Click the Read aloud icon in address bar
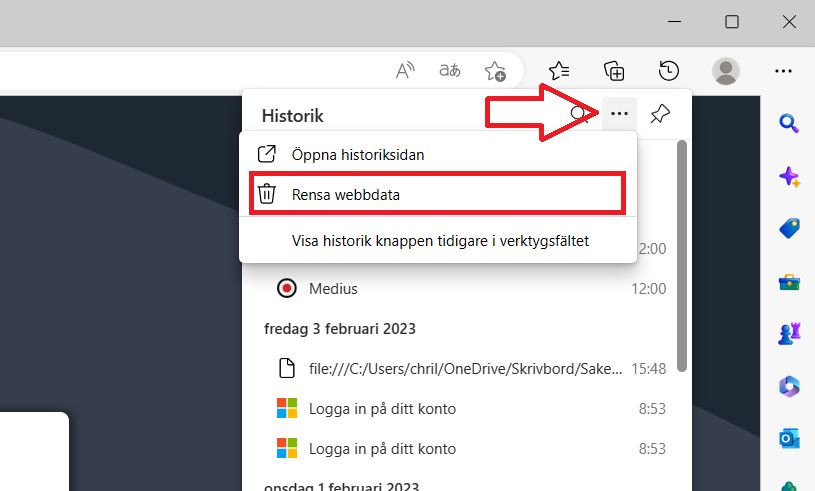 pos(405,71)
